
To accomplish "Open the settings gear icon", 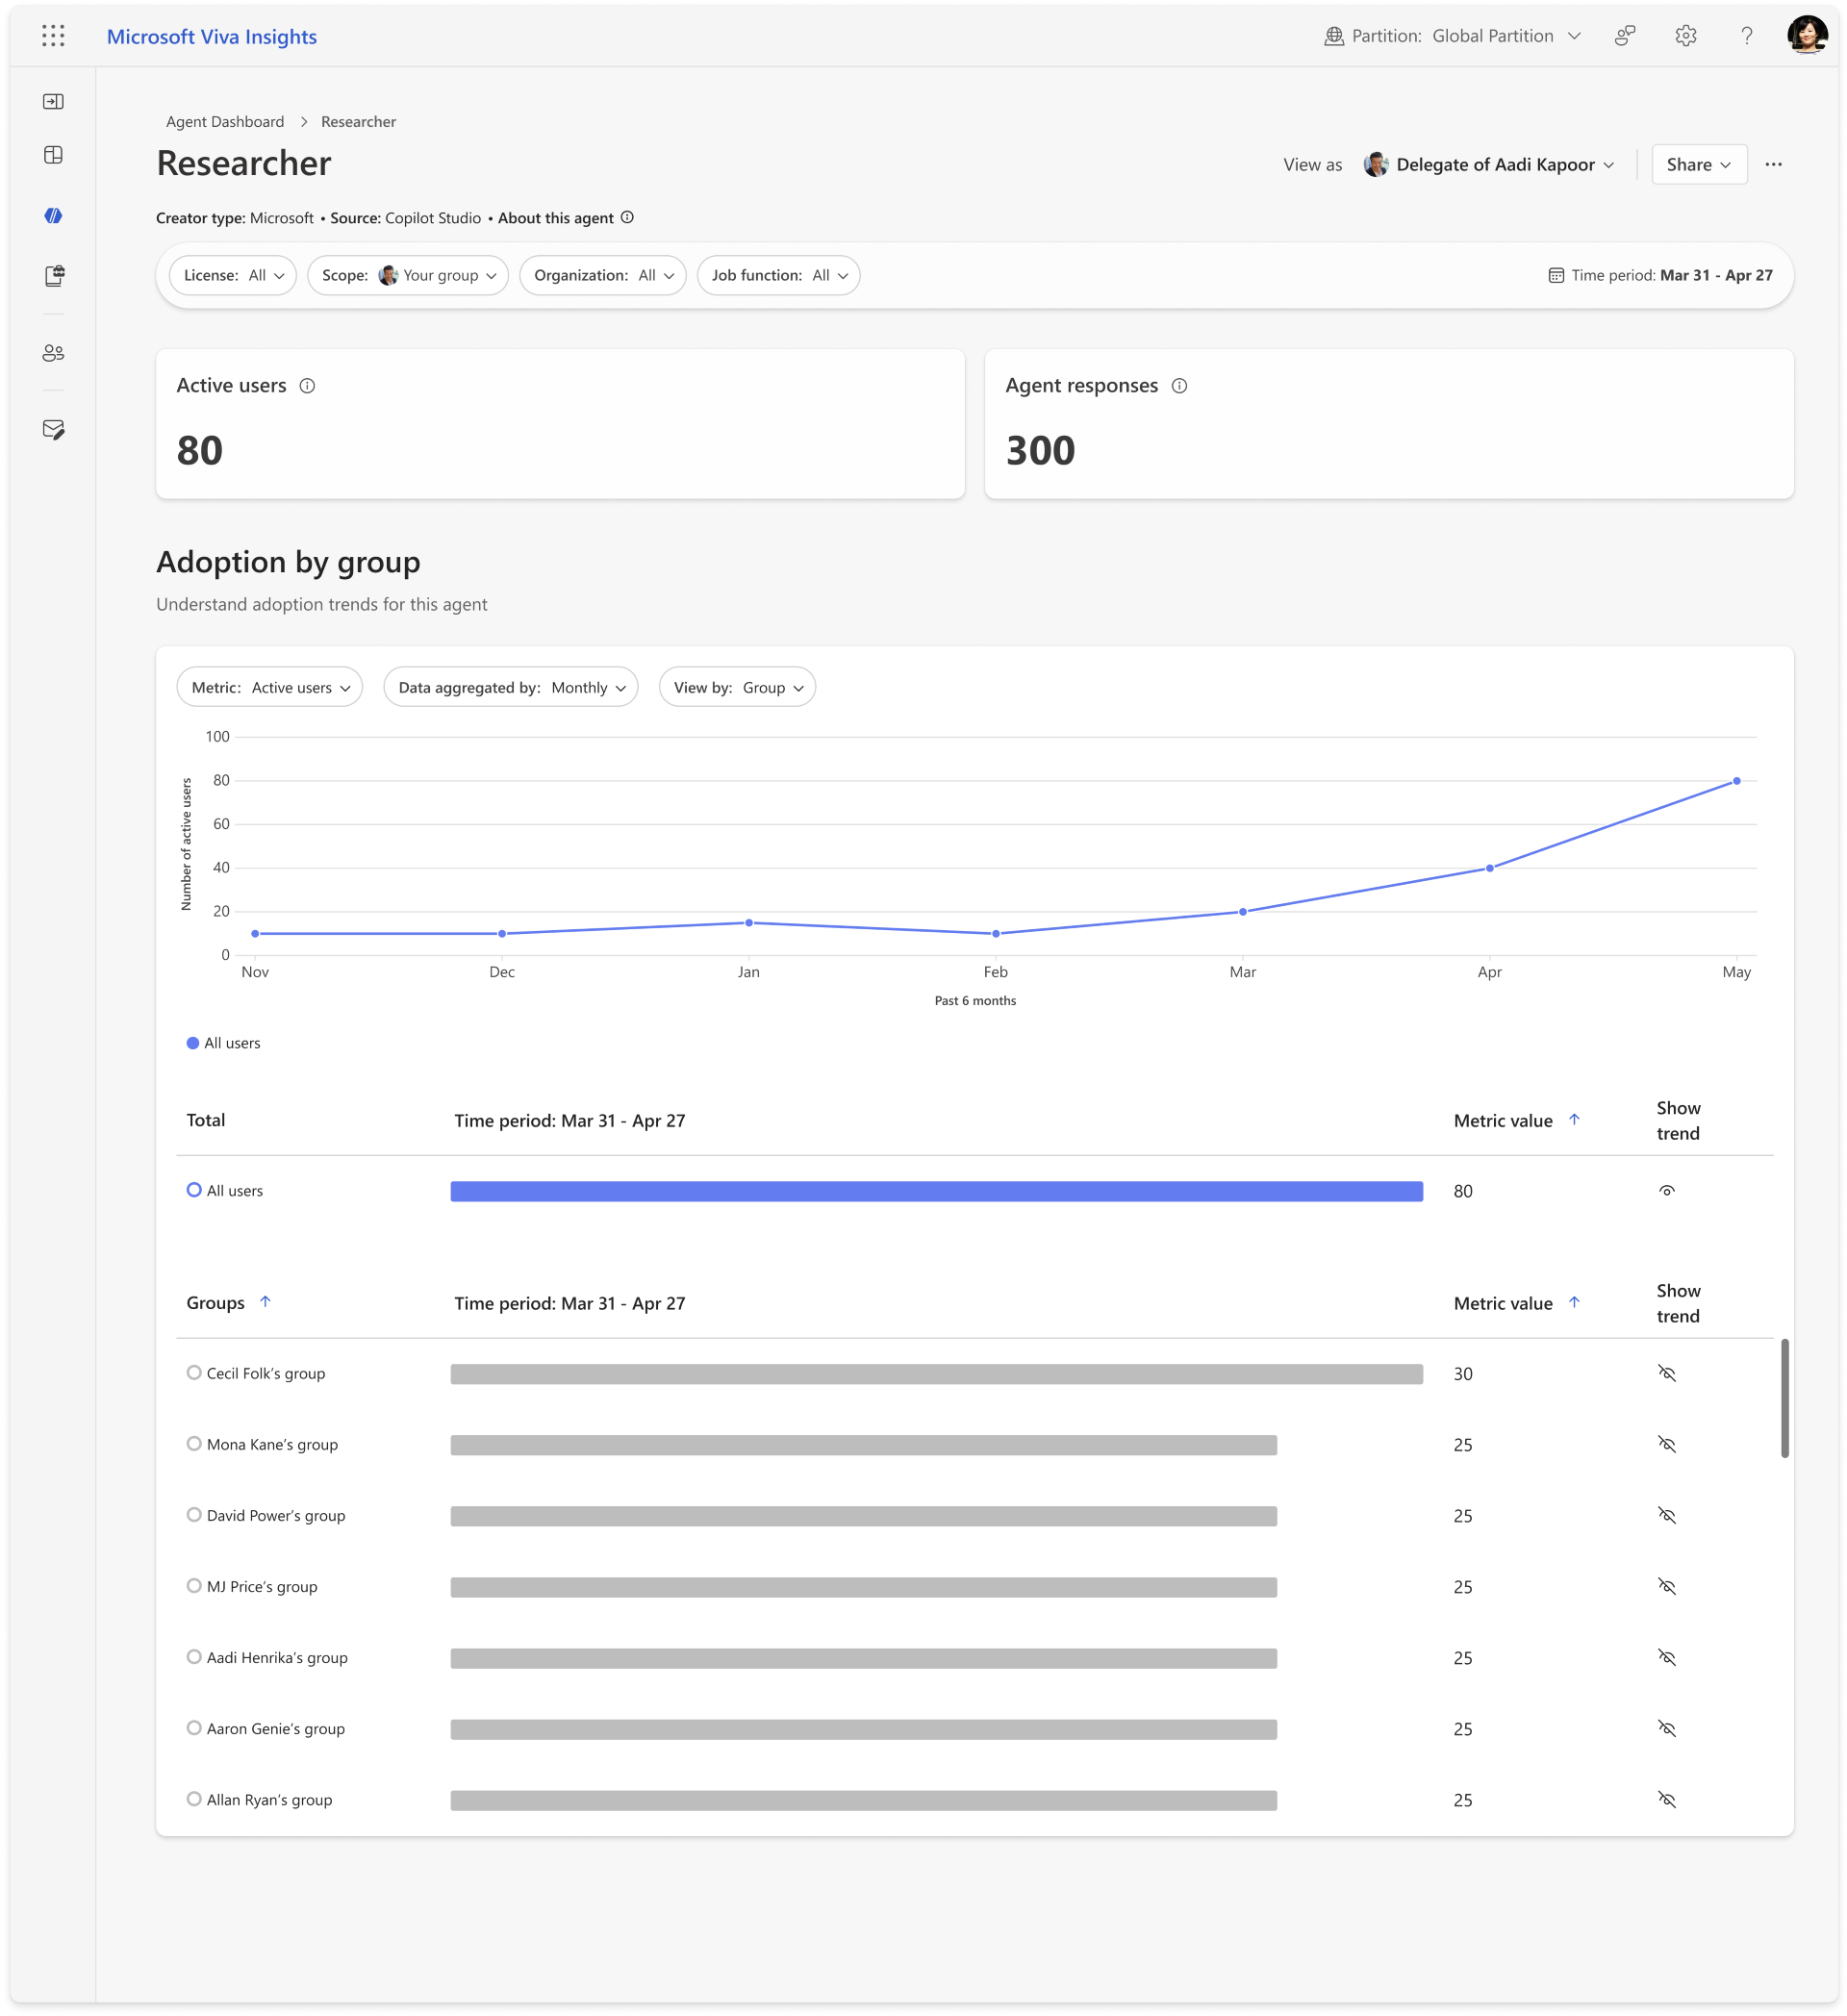I will [1685, 36].
